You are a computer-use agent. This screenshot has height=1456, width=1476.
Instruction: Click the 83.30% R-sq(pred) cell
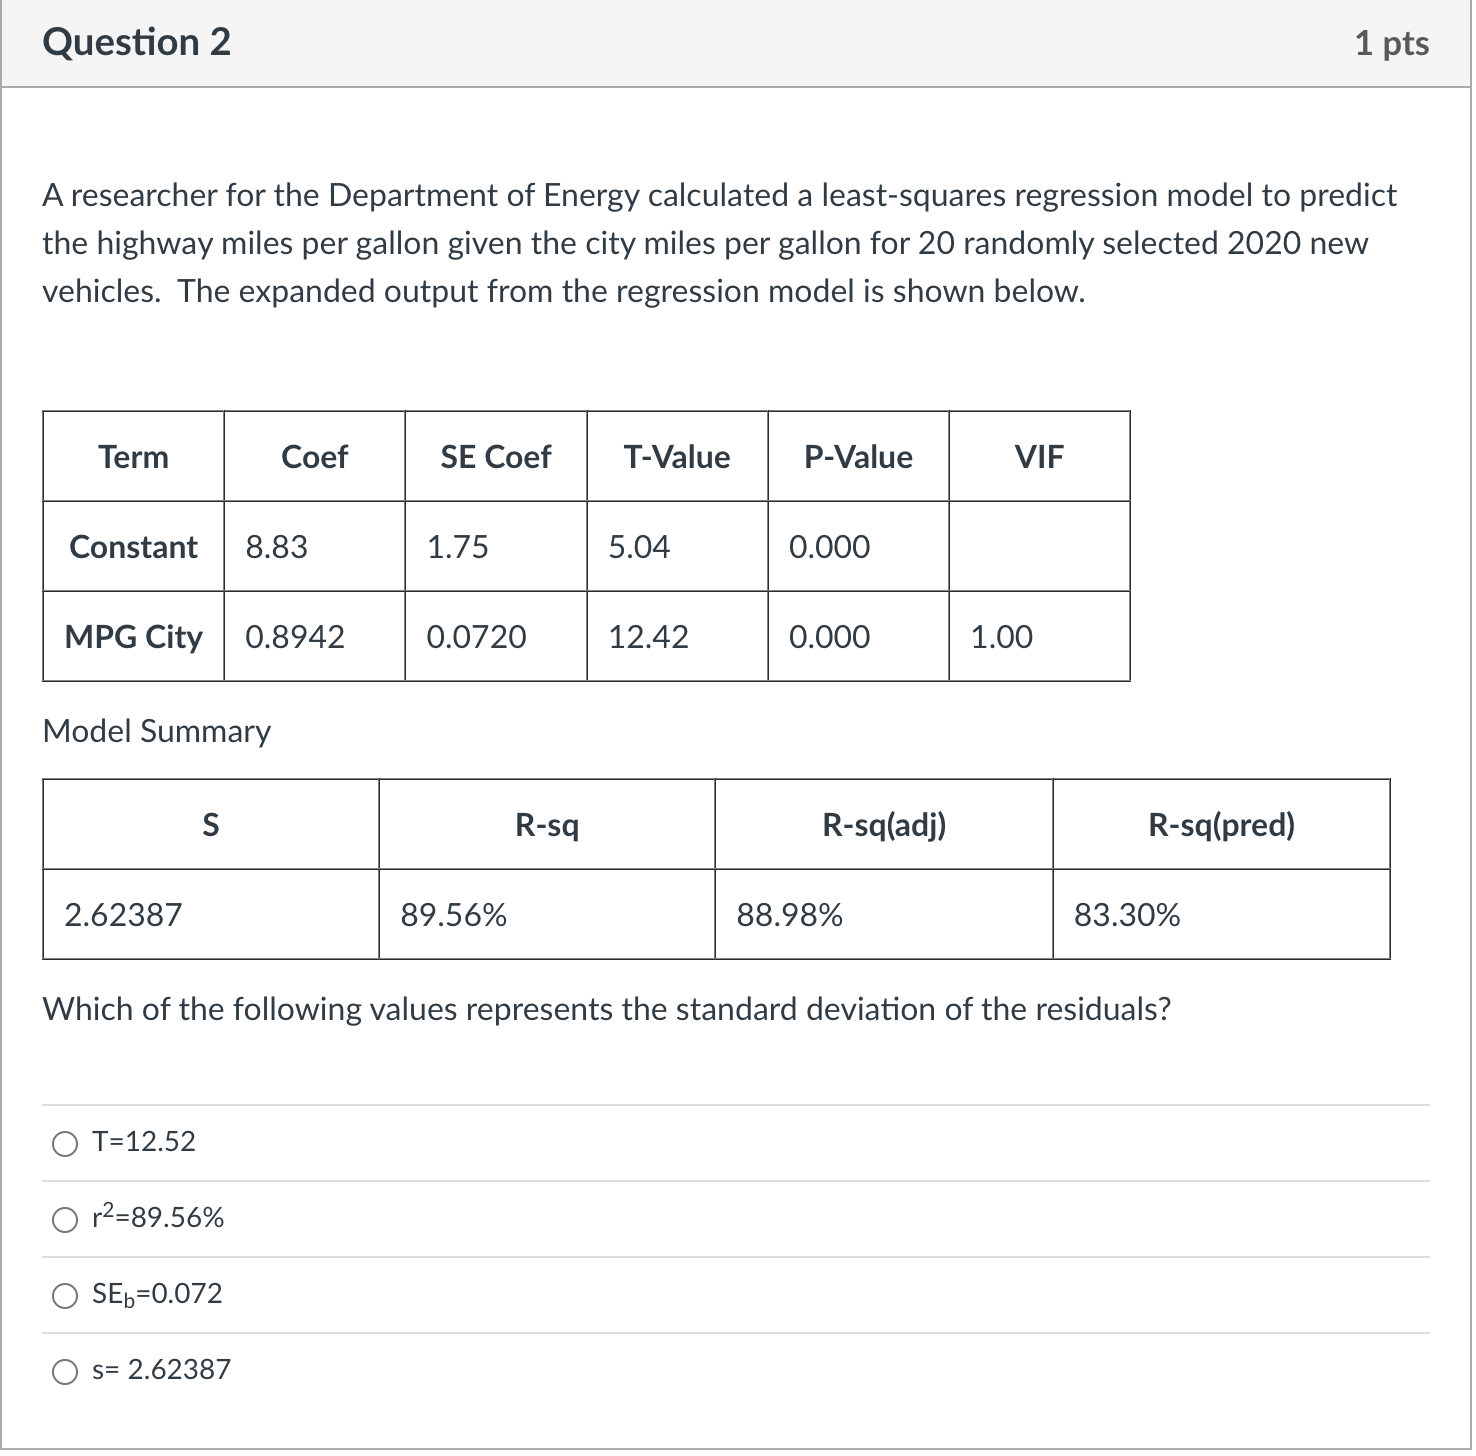[1221, 915]
